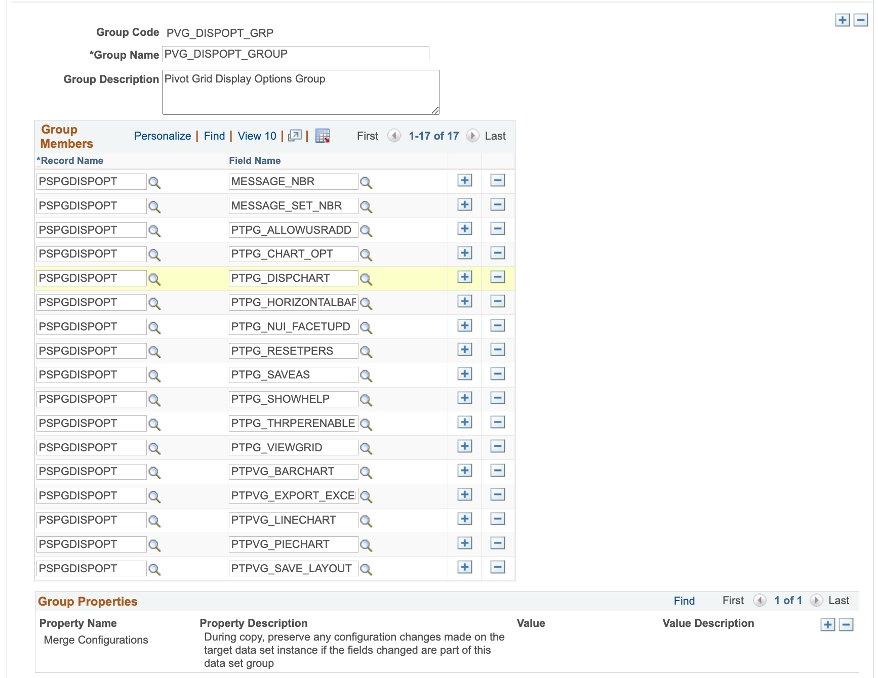Edit record name on PTPG_DISPCHART row

pos(91,278)
